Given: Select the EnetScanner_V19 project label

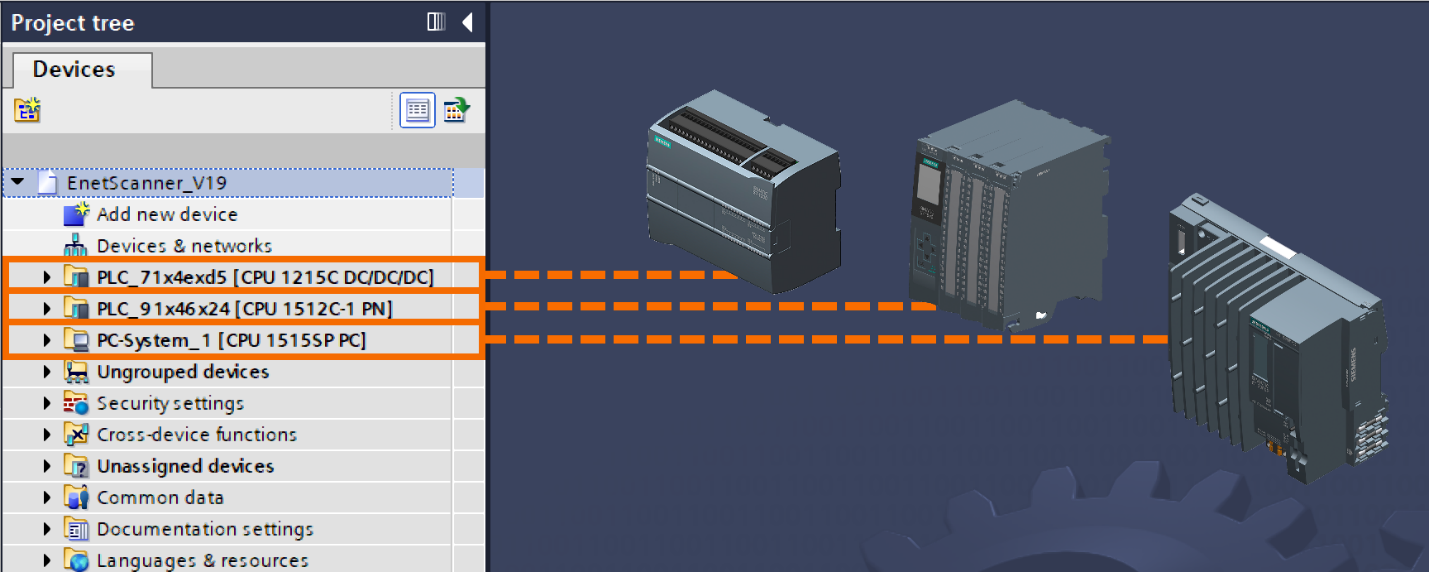Looking at the screenshot, I should (x=147, y=183).
